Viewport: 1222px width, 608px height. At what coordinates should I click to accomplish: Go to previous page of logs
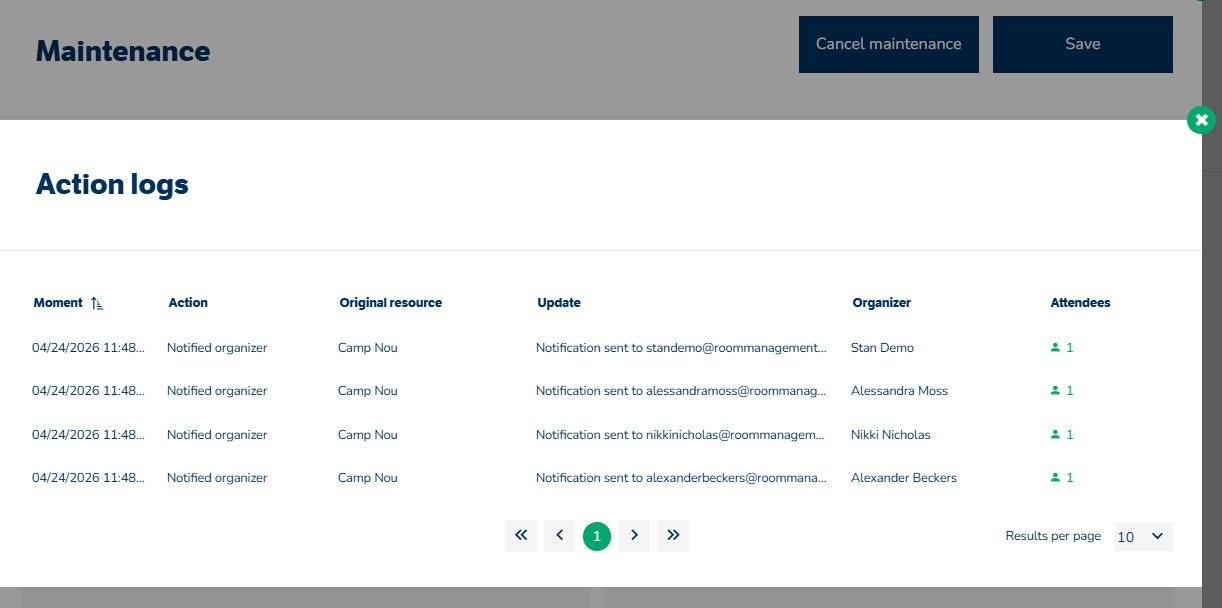click(x=559, y=536)
